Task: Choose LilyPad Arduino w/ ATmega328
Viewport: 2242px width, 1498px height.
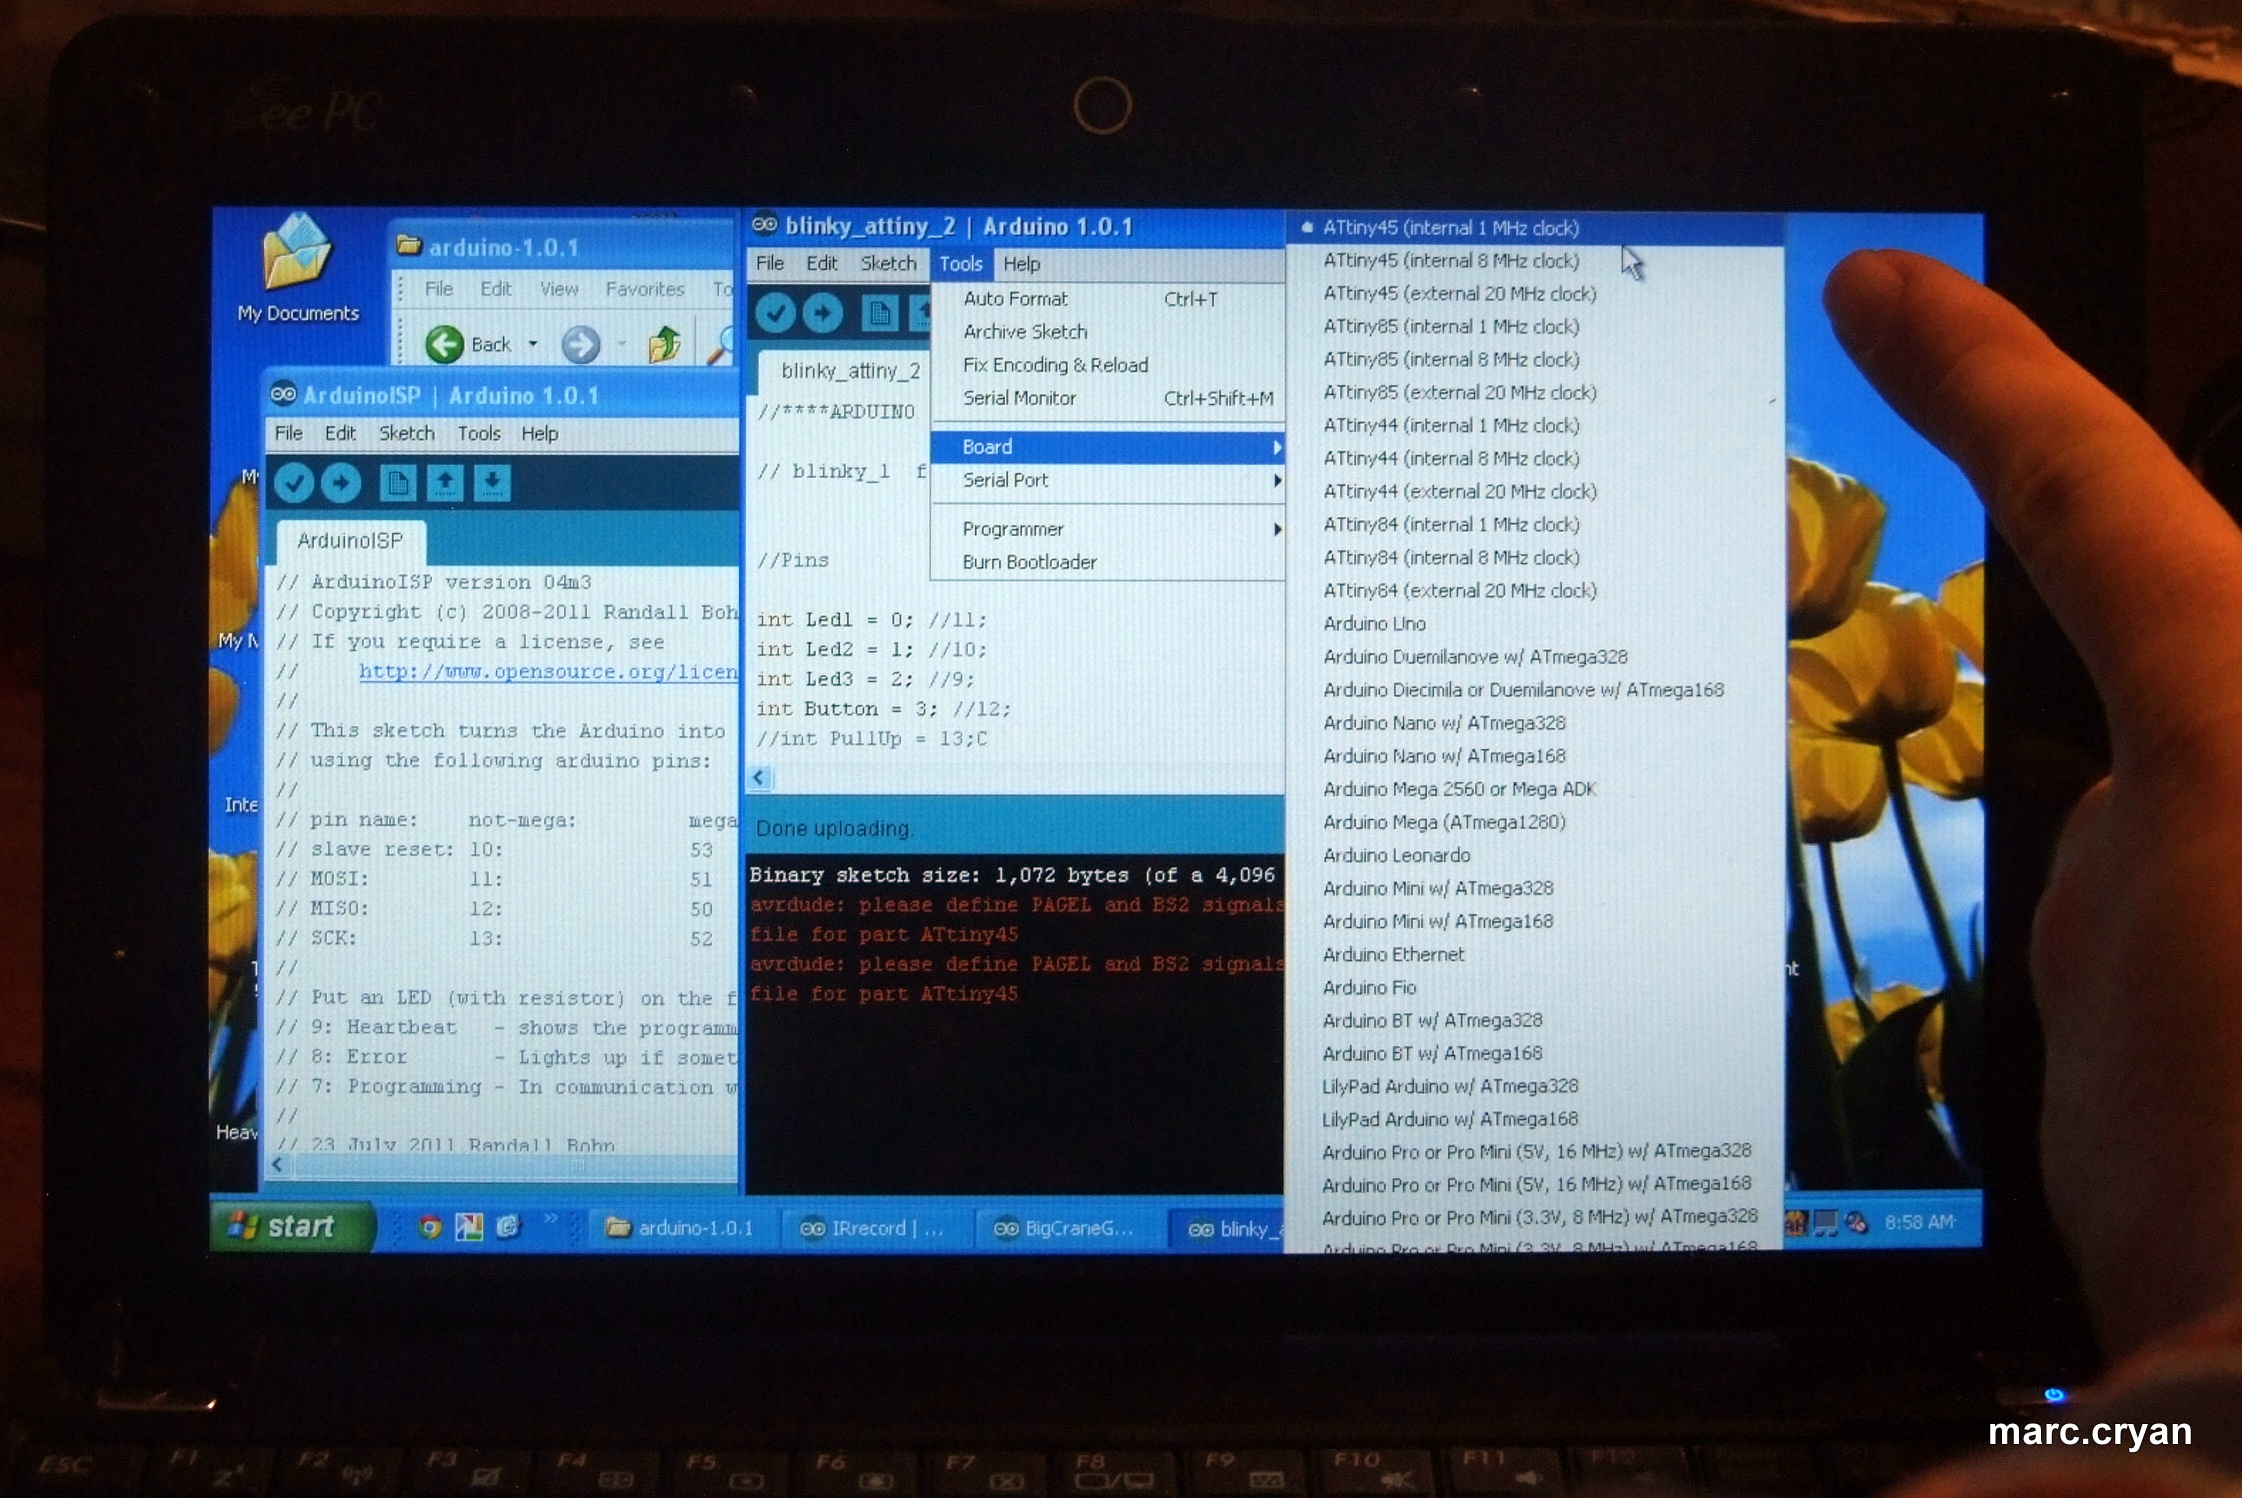Action: click(1534, 1086)
